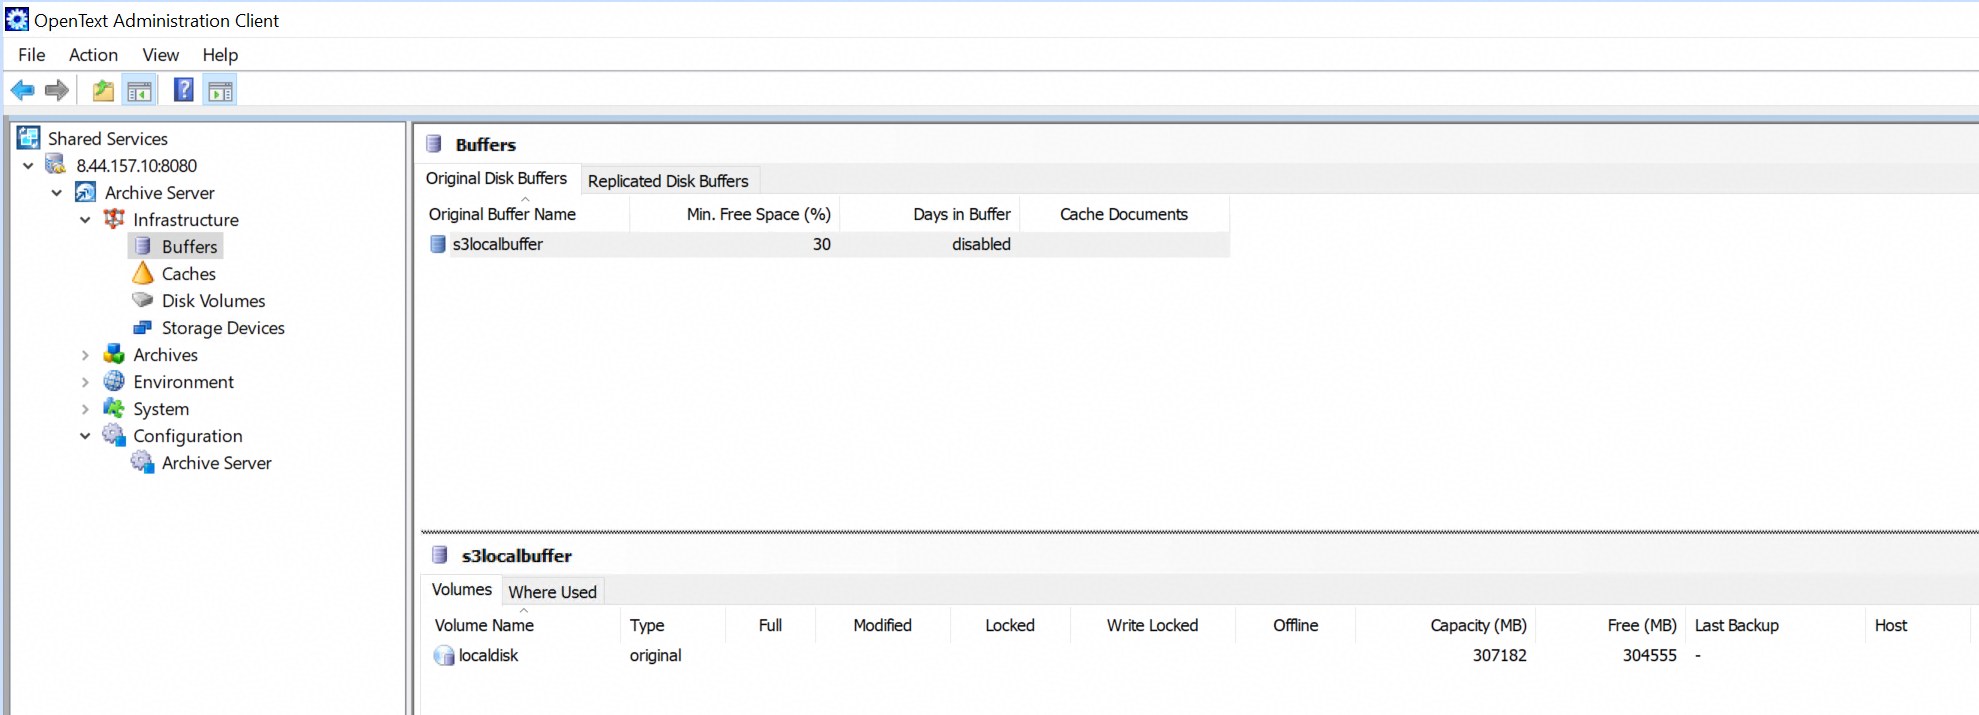Switch to Replicated Disk Buffers tab
The height and width of the screenshot is (715, 1979).
click(668, 181)
